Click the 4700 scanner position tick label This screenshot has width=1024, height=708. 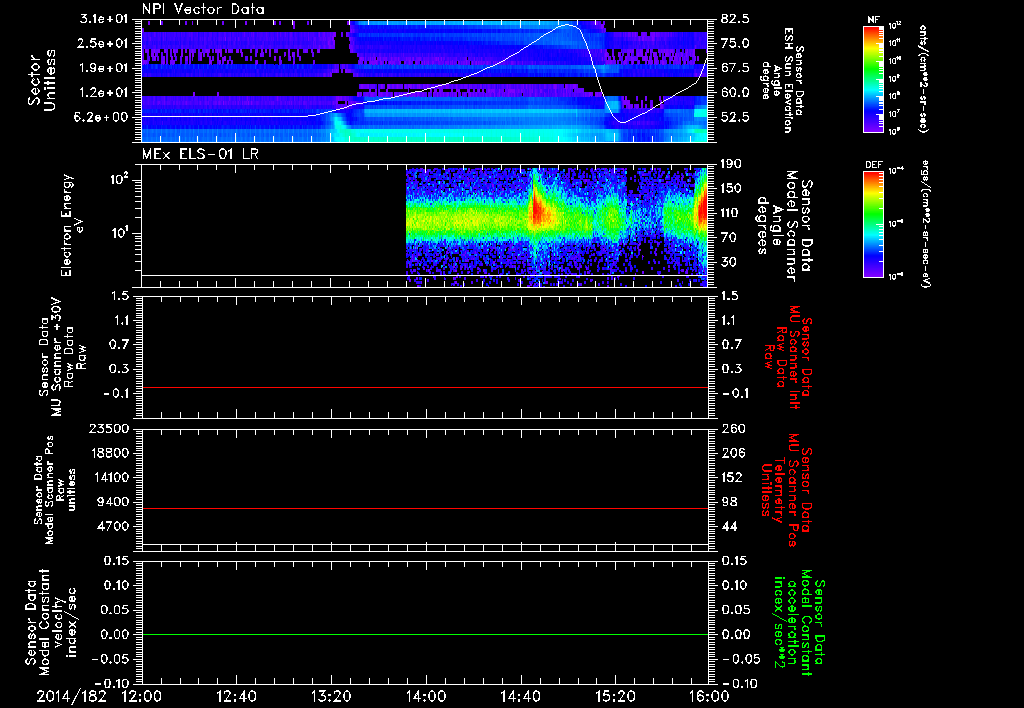114,526
